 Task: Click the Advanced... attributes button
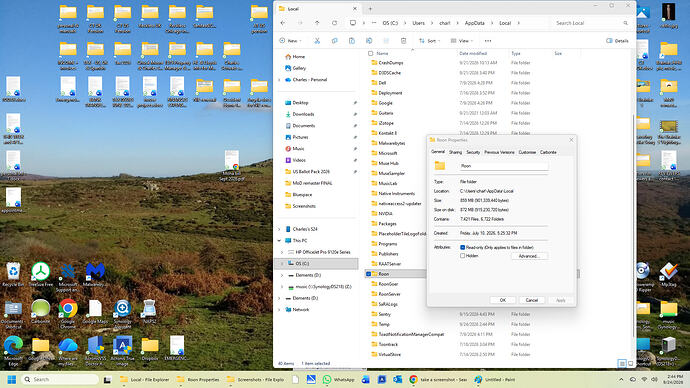pos(529,256)
